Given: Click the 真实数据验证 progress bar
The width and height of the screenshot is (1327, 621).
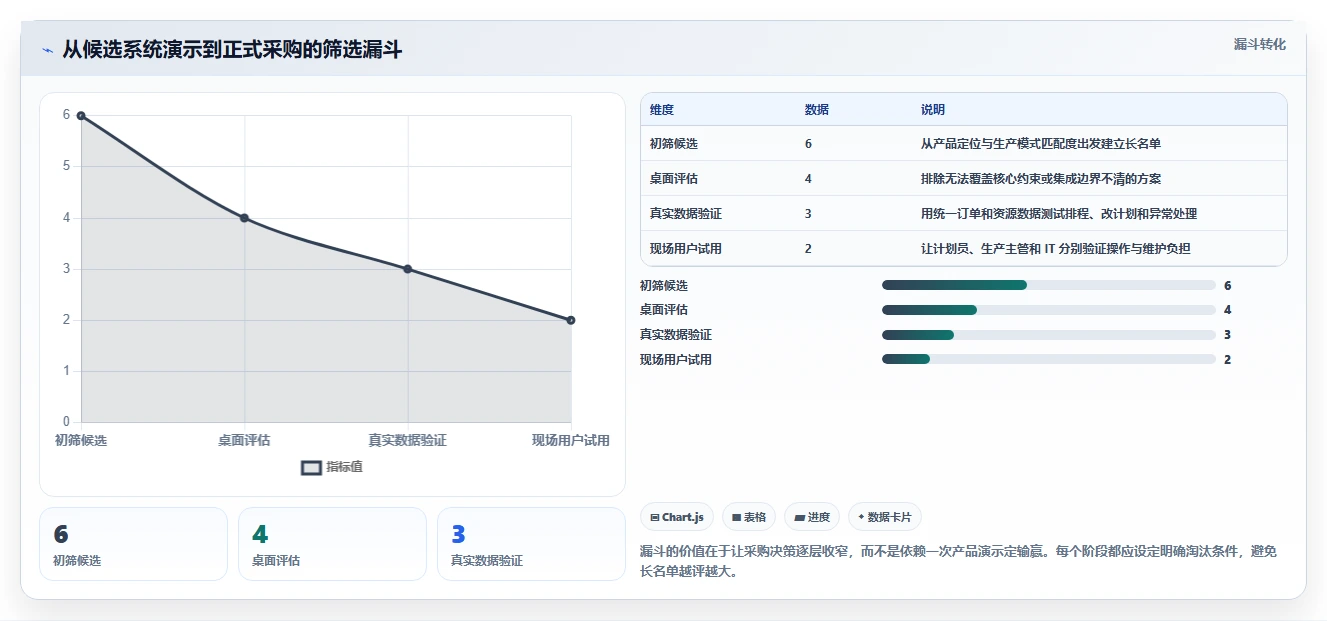Looking at the screenshot, I should (x=1049, y=334).
